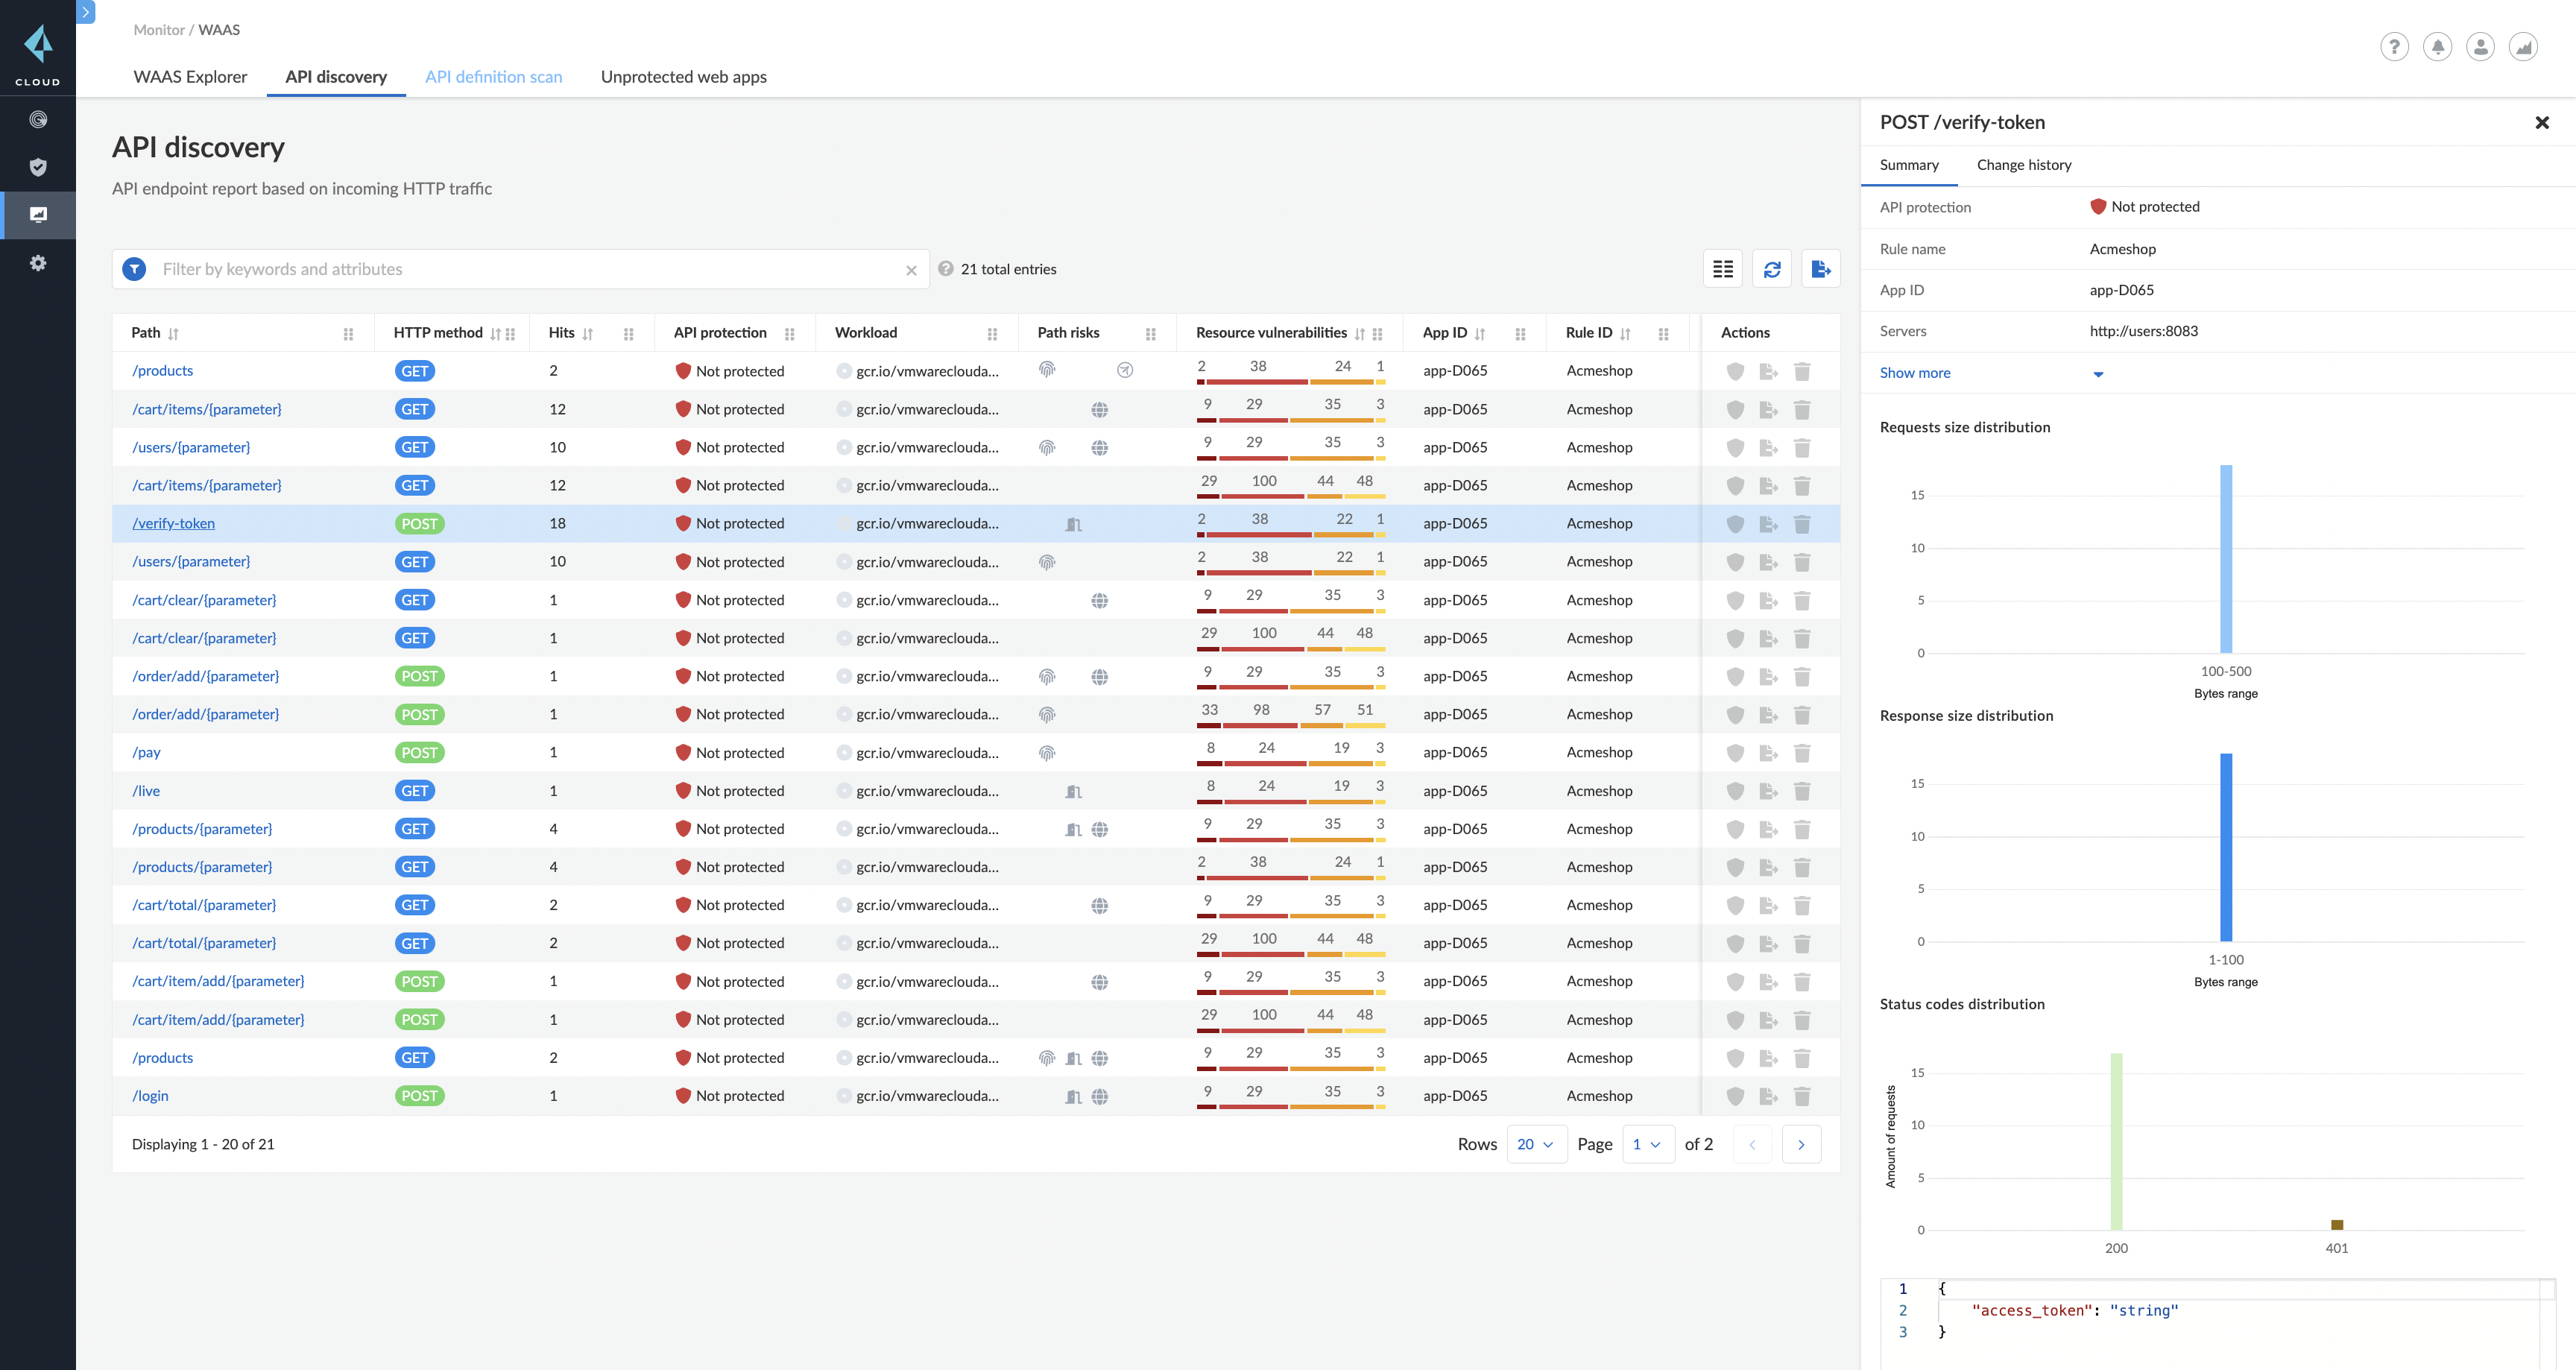Clear the filter with the X icon

[911, 270]
